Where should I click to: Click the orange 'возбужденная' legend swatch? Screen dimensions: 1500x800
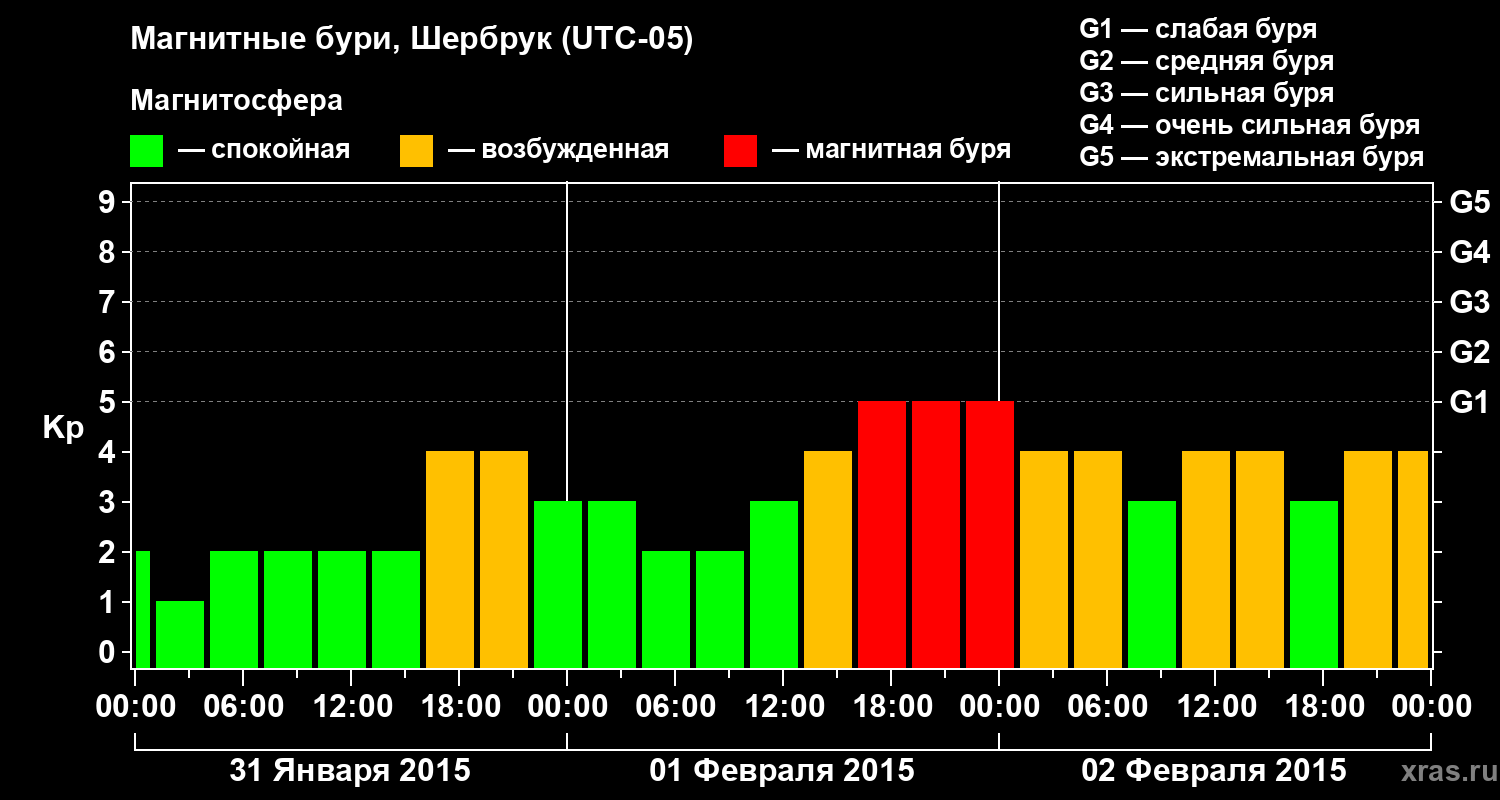pos(416,150)
